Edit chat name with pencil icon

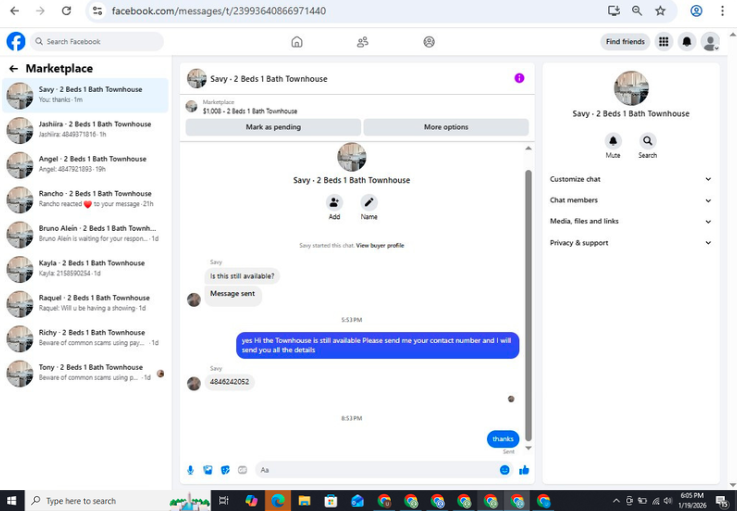369,203
